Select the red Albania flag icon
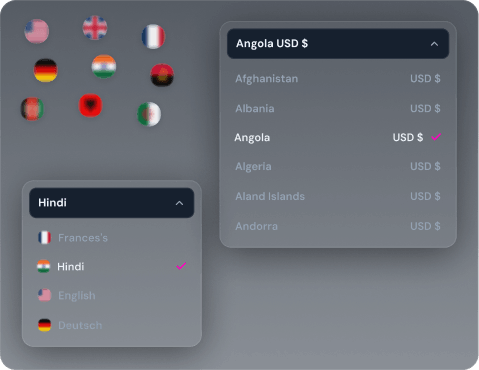Viewport: 479px width, 370px height. click(91, 105)
